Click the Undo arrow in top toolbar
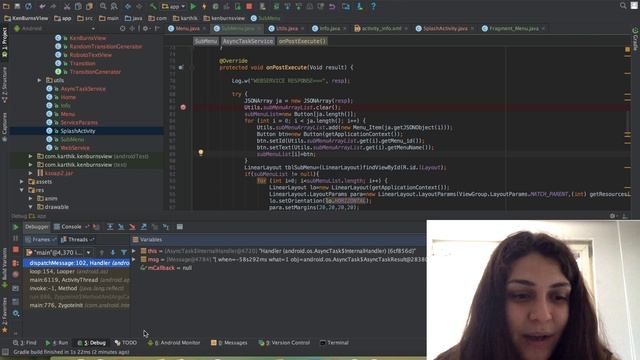This screenshot has height=360, width=640. tap(42, 6)
